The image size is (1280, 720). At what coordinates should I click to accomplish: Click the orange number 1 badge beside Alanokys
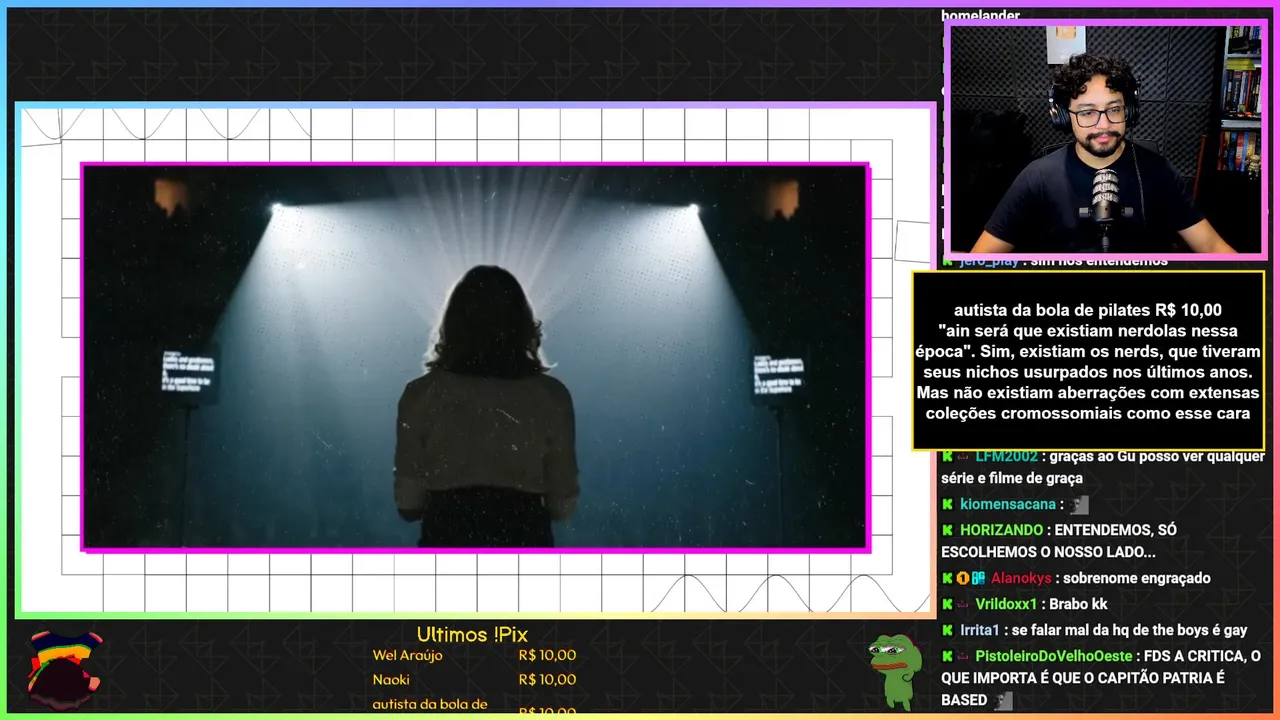[962, 578]
